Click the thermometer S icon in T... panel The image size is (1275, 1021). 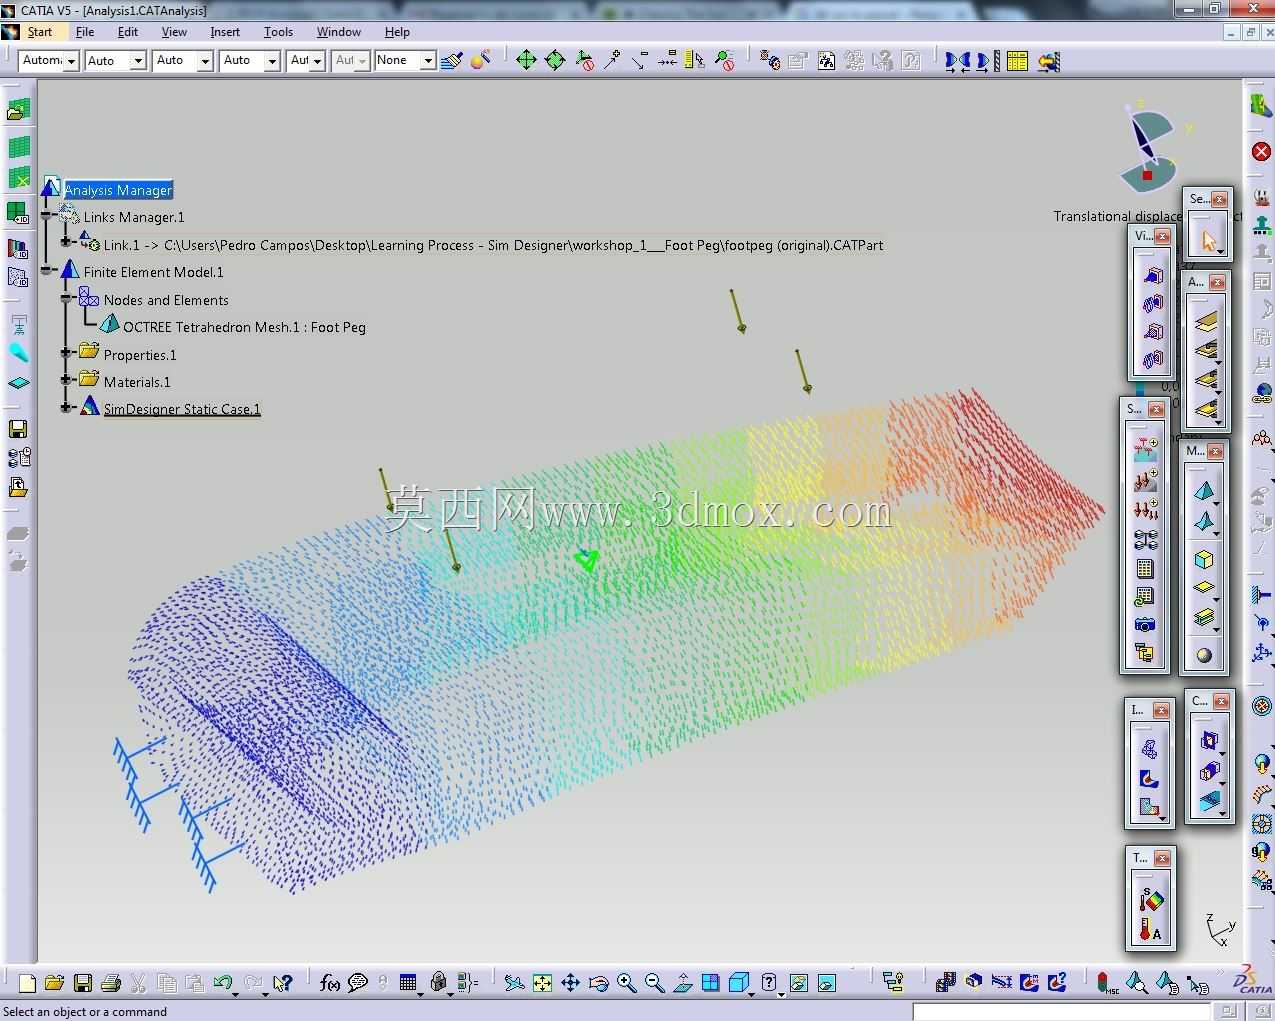click(1150, 900)
